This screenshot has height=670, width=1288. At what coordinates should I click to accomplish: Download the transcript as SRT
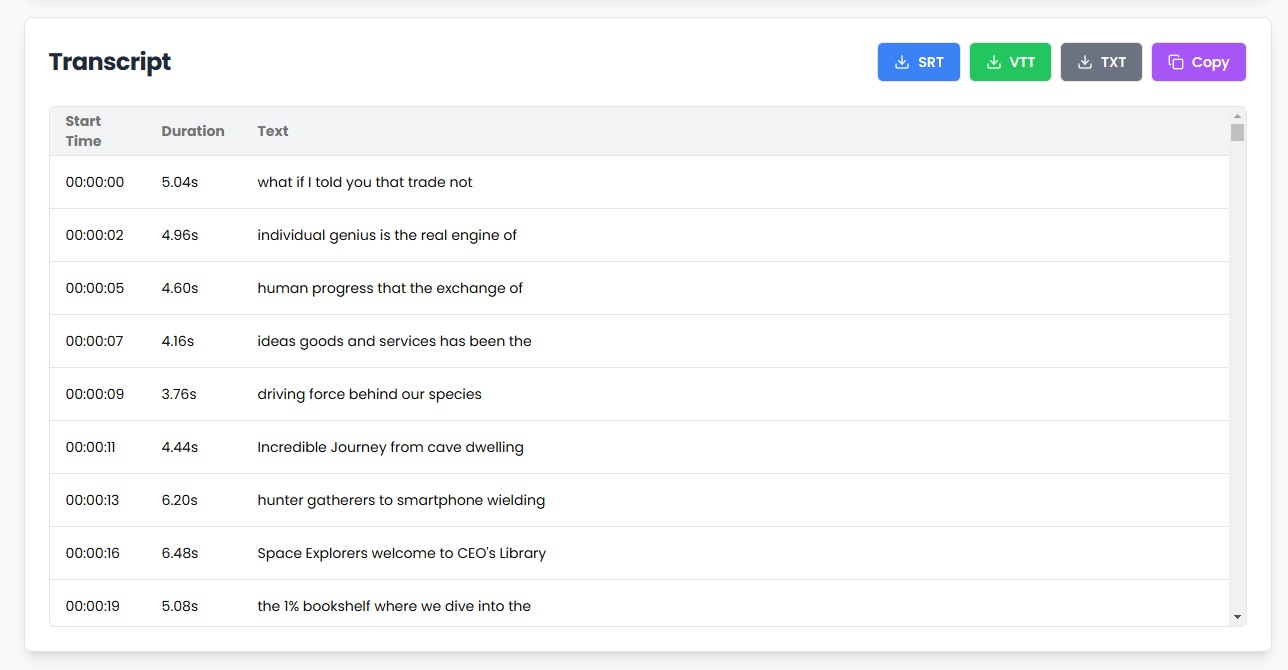[x=919, y=62]
